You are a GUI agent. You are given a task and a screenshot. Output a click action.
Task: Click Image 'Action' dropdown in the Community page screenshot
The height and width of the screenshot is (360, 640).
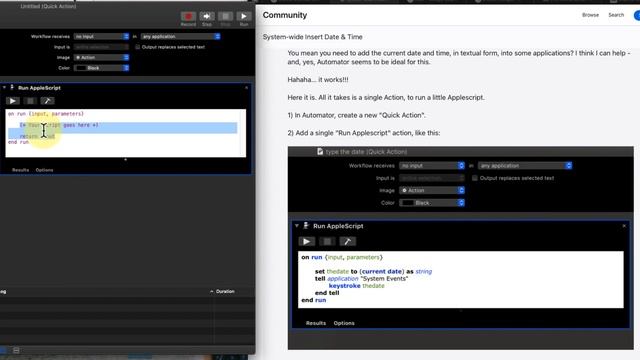pos(432,190)
